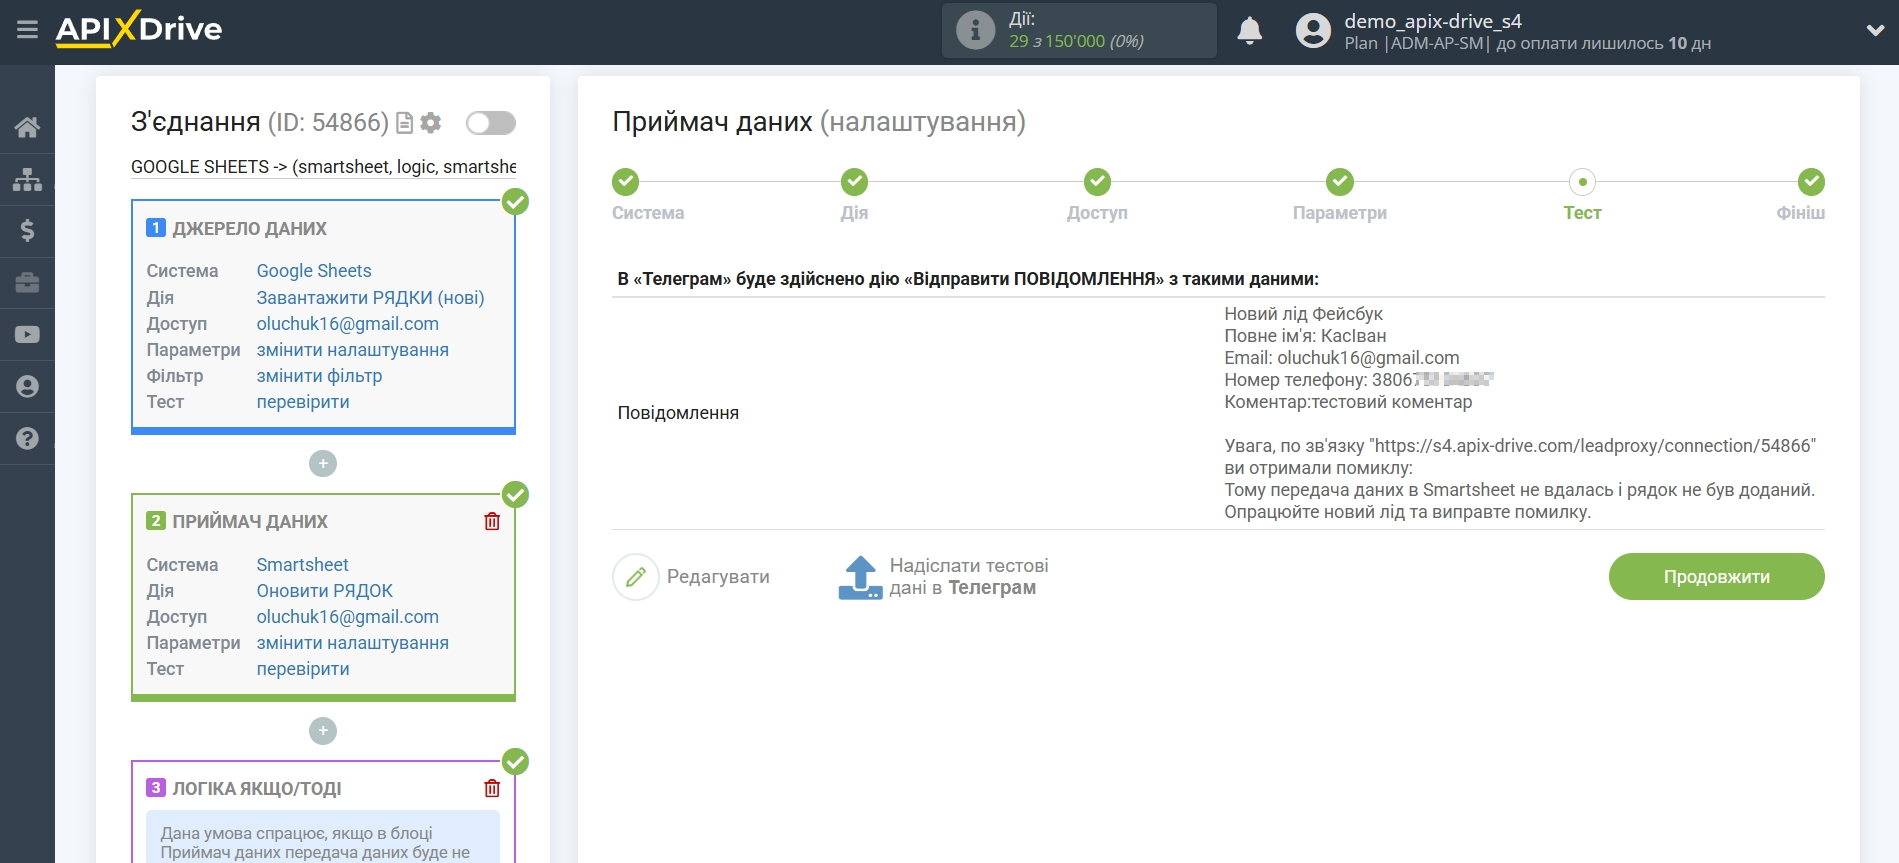Open receiver access oluchuk16@gmail.com link
Viewport: 1899px width, 863px height.
(348, 617)
